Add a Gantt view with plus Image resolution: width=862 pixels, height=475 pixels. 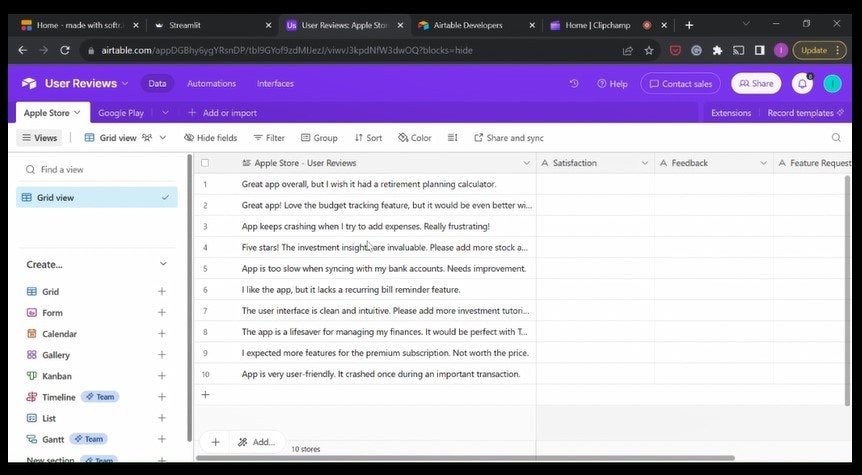162,439
